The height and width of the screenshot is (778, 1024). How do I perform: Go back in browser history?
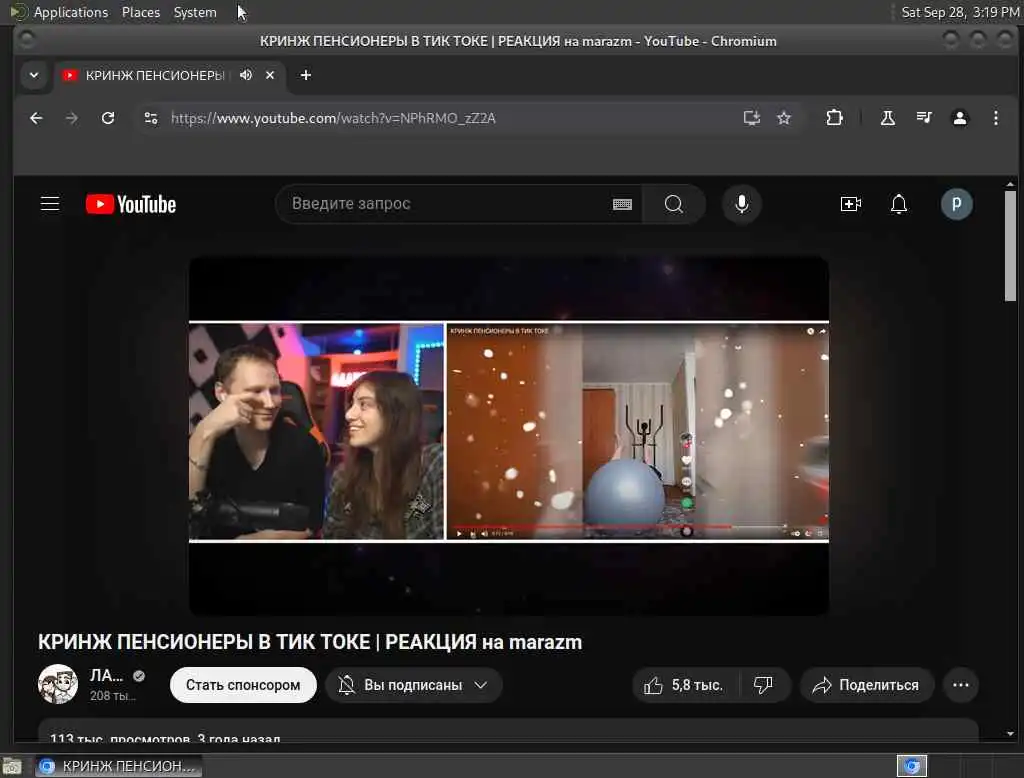[36, 118]
